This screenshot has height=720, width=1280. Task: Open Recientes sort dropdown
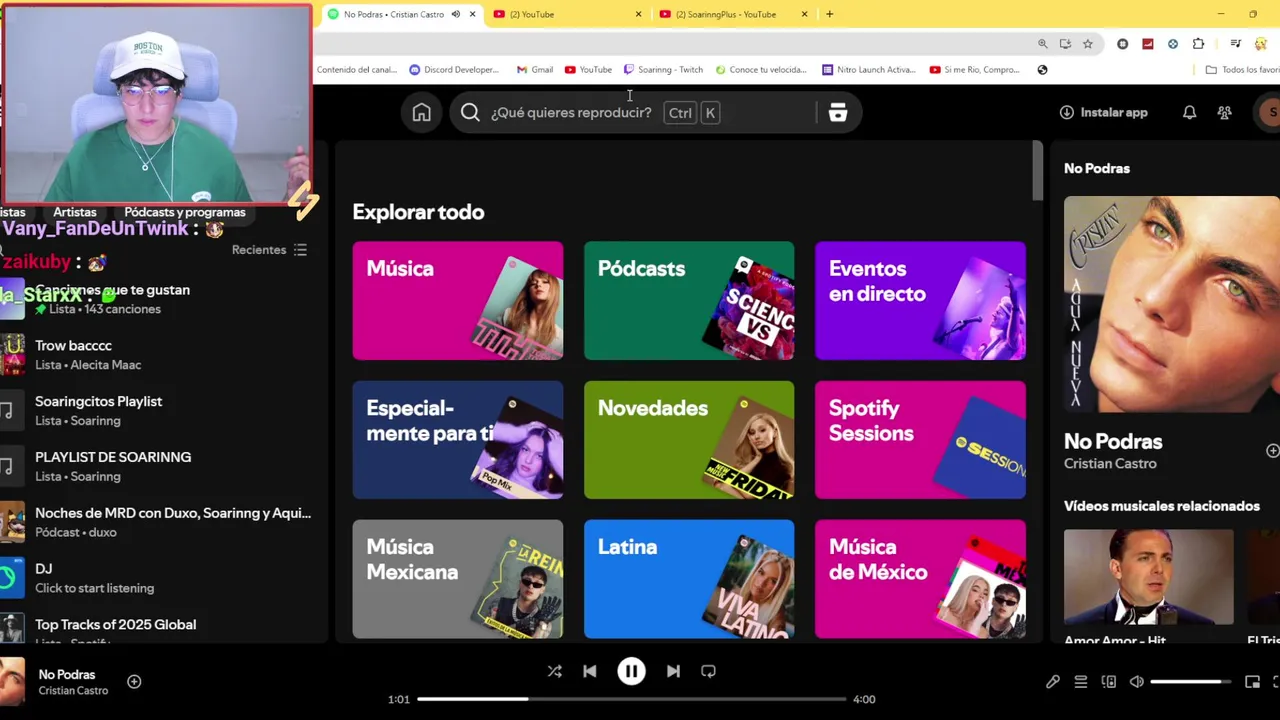269,250
